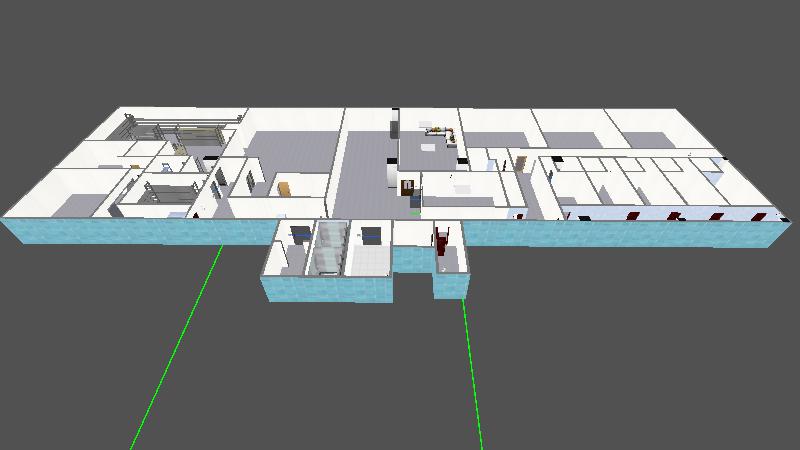
Task: Select the metal bunk frame in lower-left room
Action: pos(160,190)
